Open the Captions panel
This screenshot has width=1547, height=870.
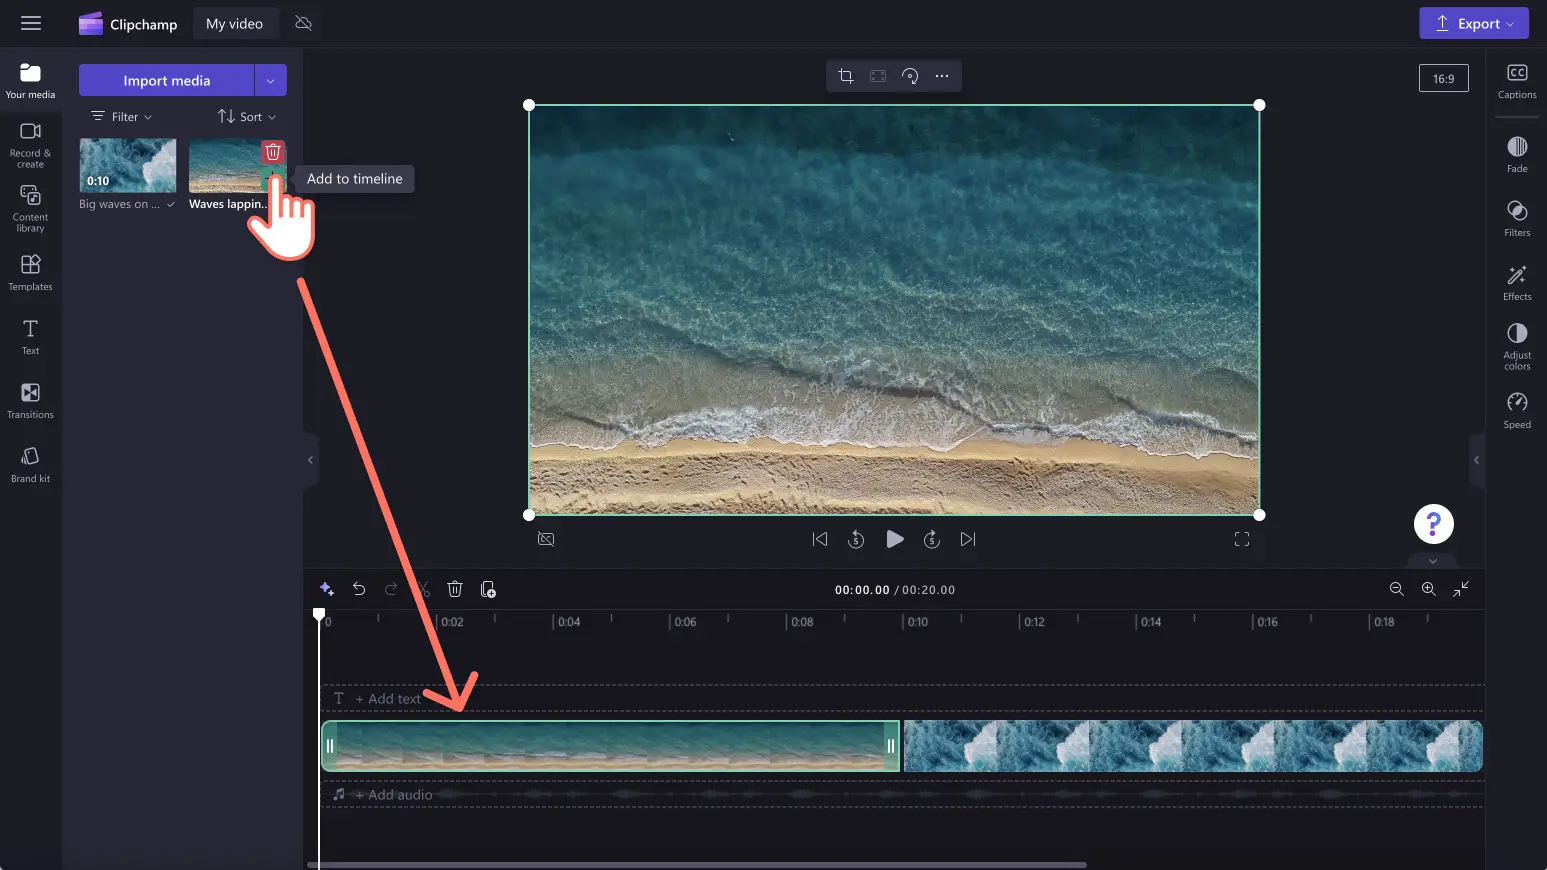tap(1516, 81)
